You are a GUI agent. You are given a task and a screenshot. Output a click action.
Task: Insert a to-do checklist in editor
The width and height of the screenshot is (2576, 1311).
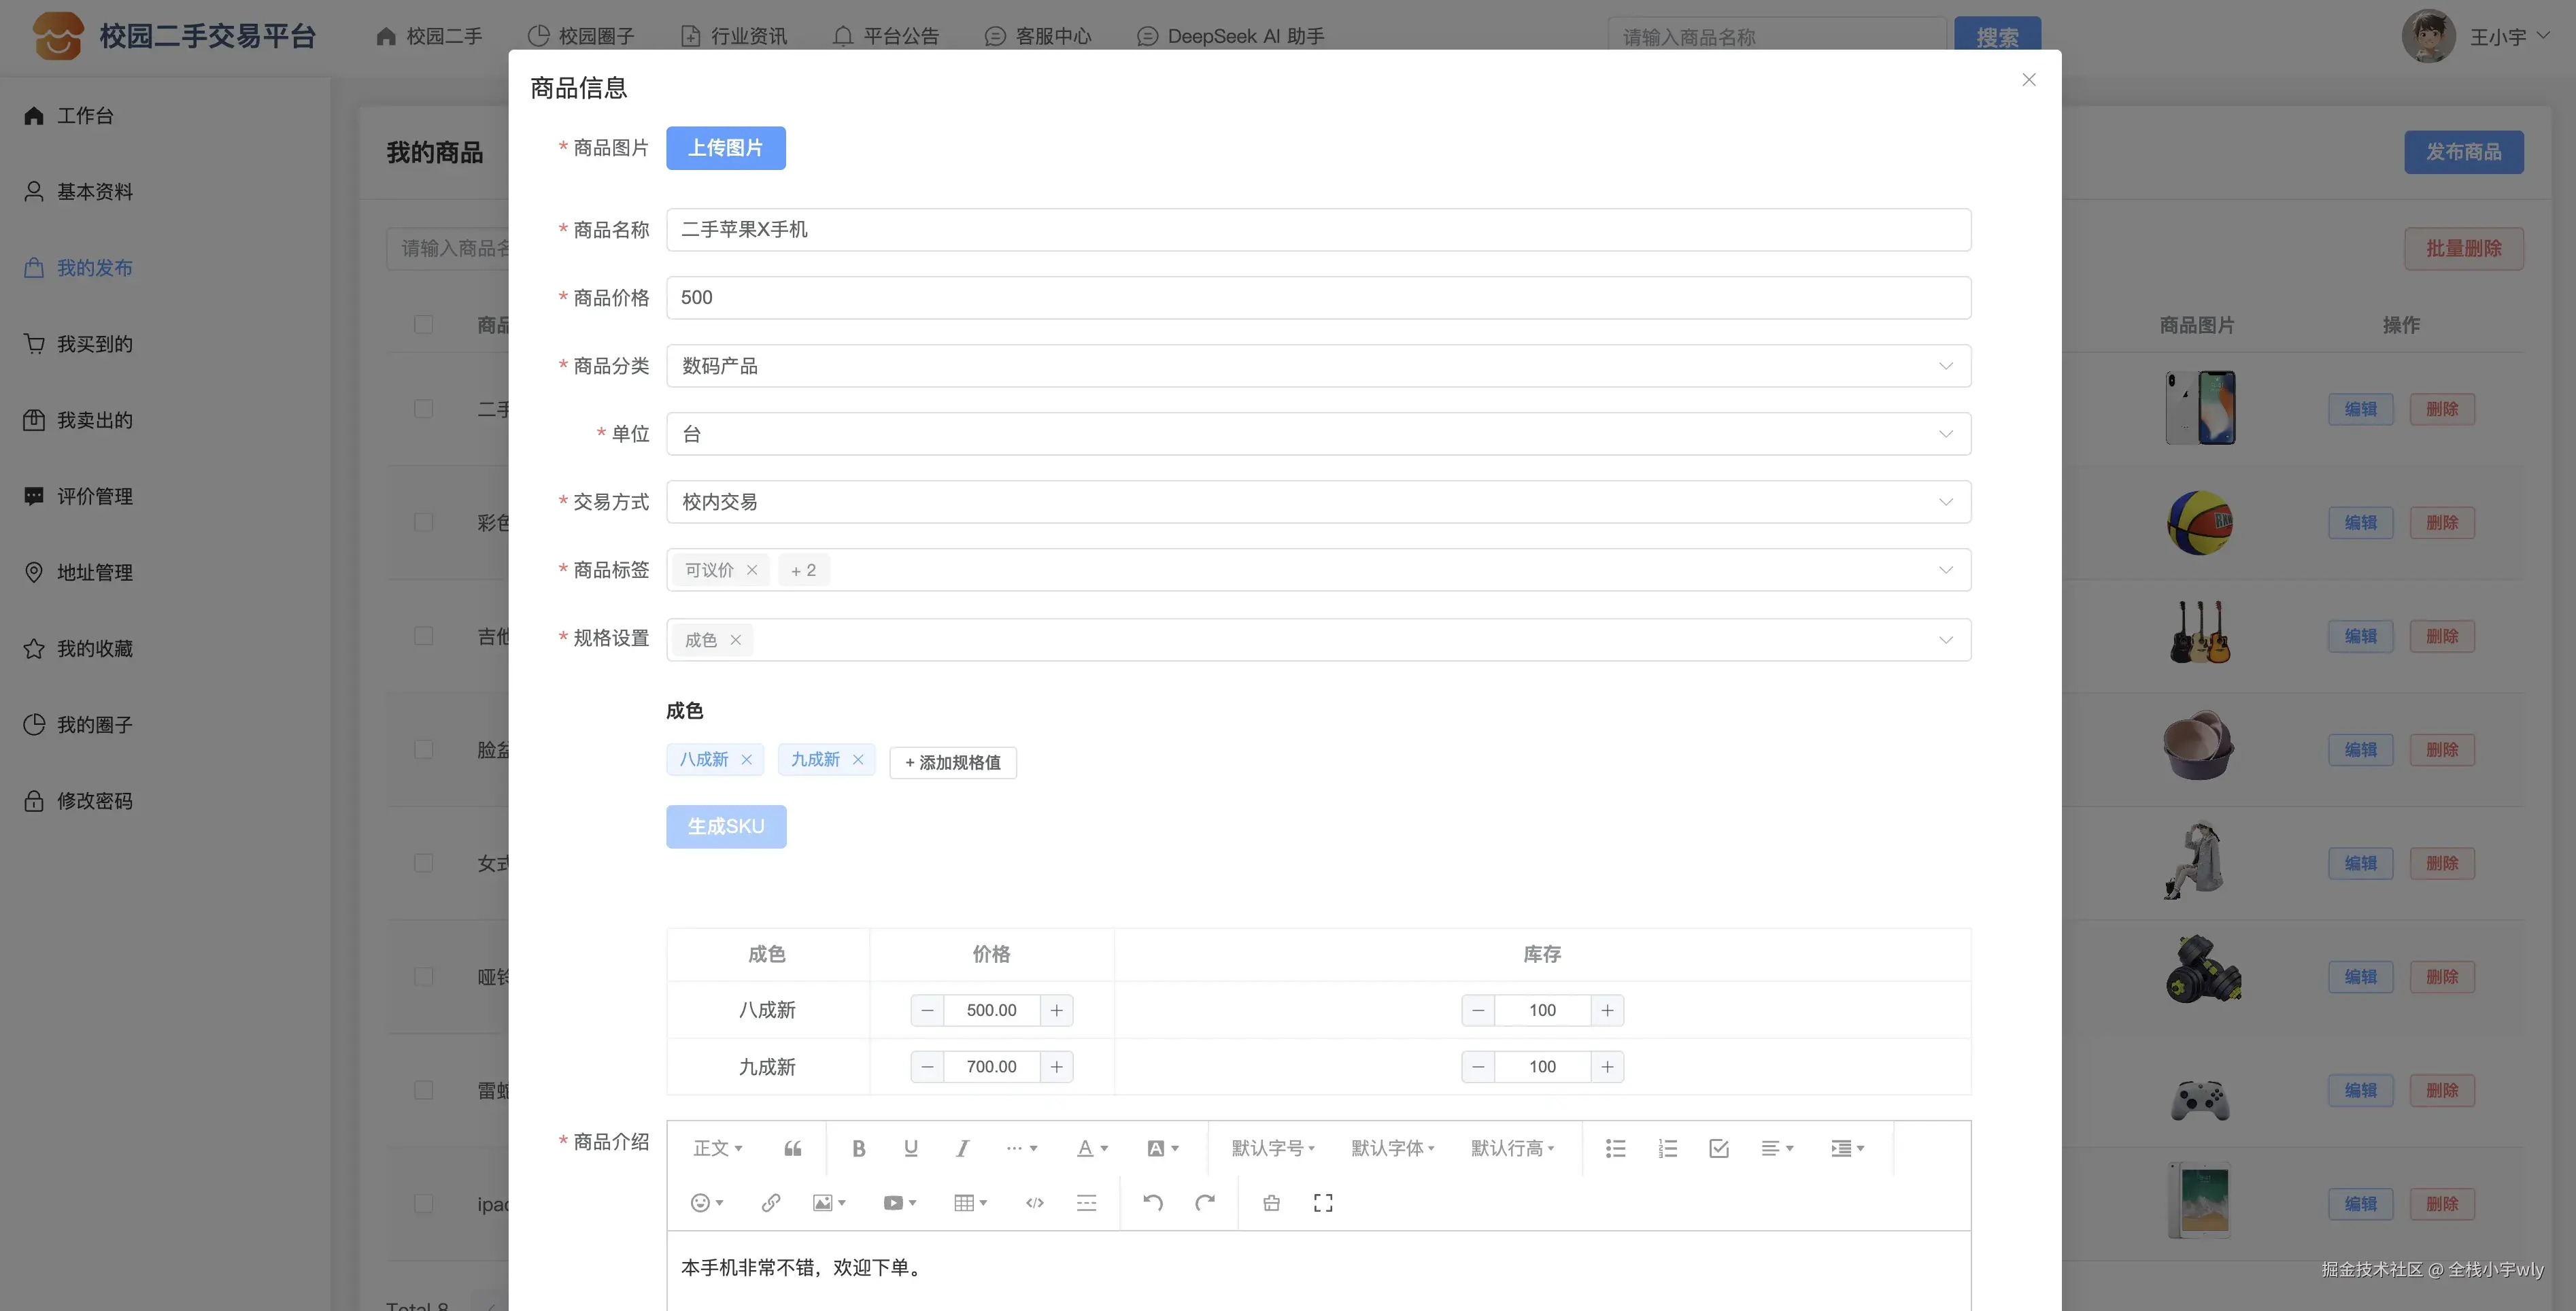coord(1718,1148)
